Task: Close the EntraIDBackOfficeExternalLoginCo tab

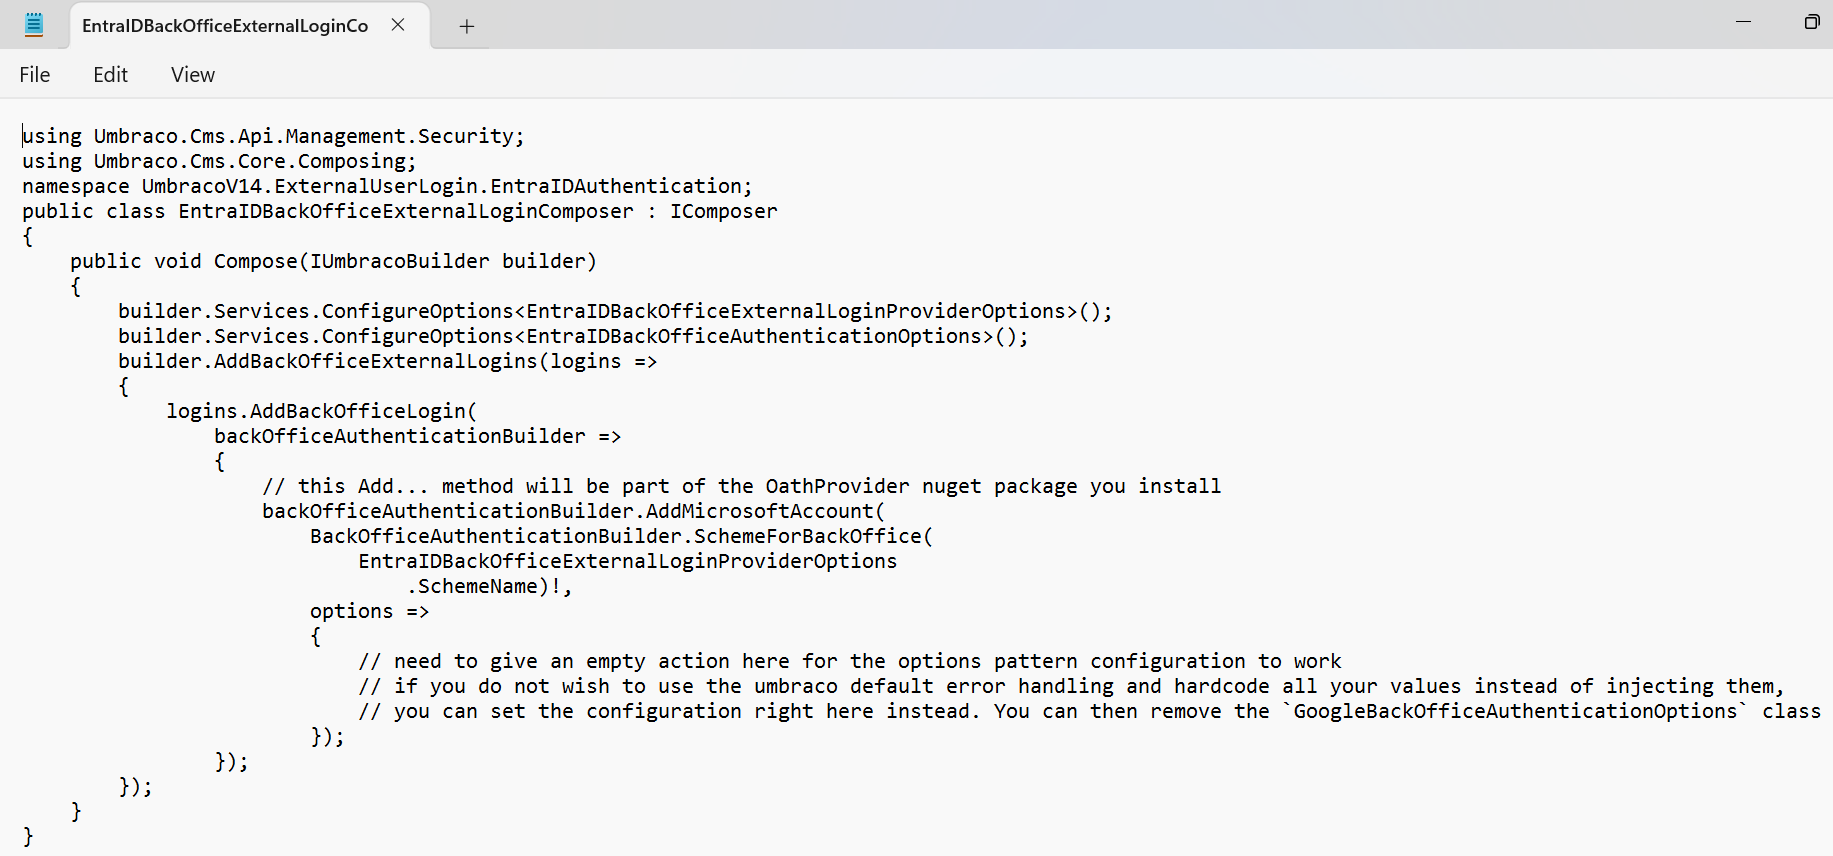Action: tap(398, 25)
